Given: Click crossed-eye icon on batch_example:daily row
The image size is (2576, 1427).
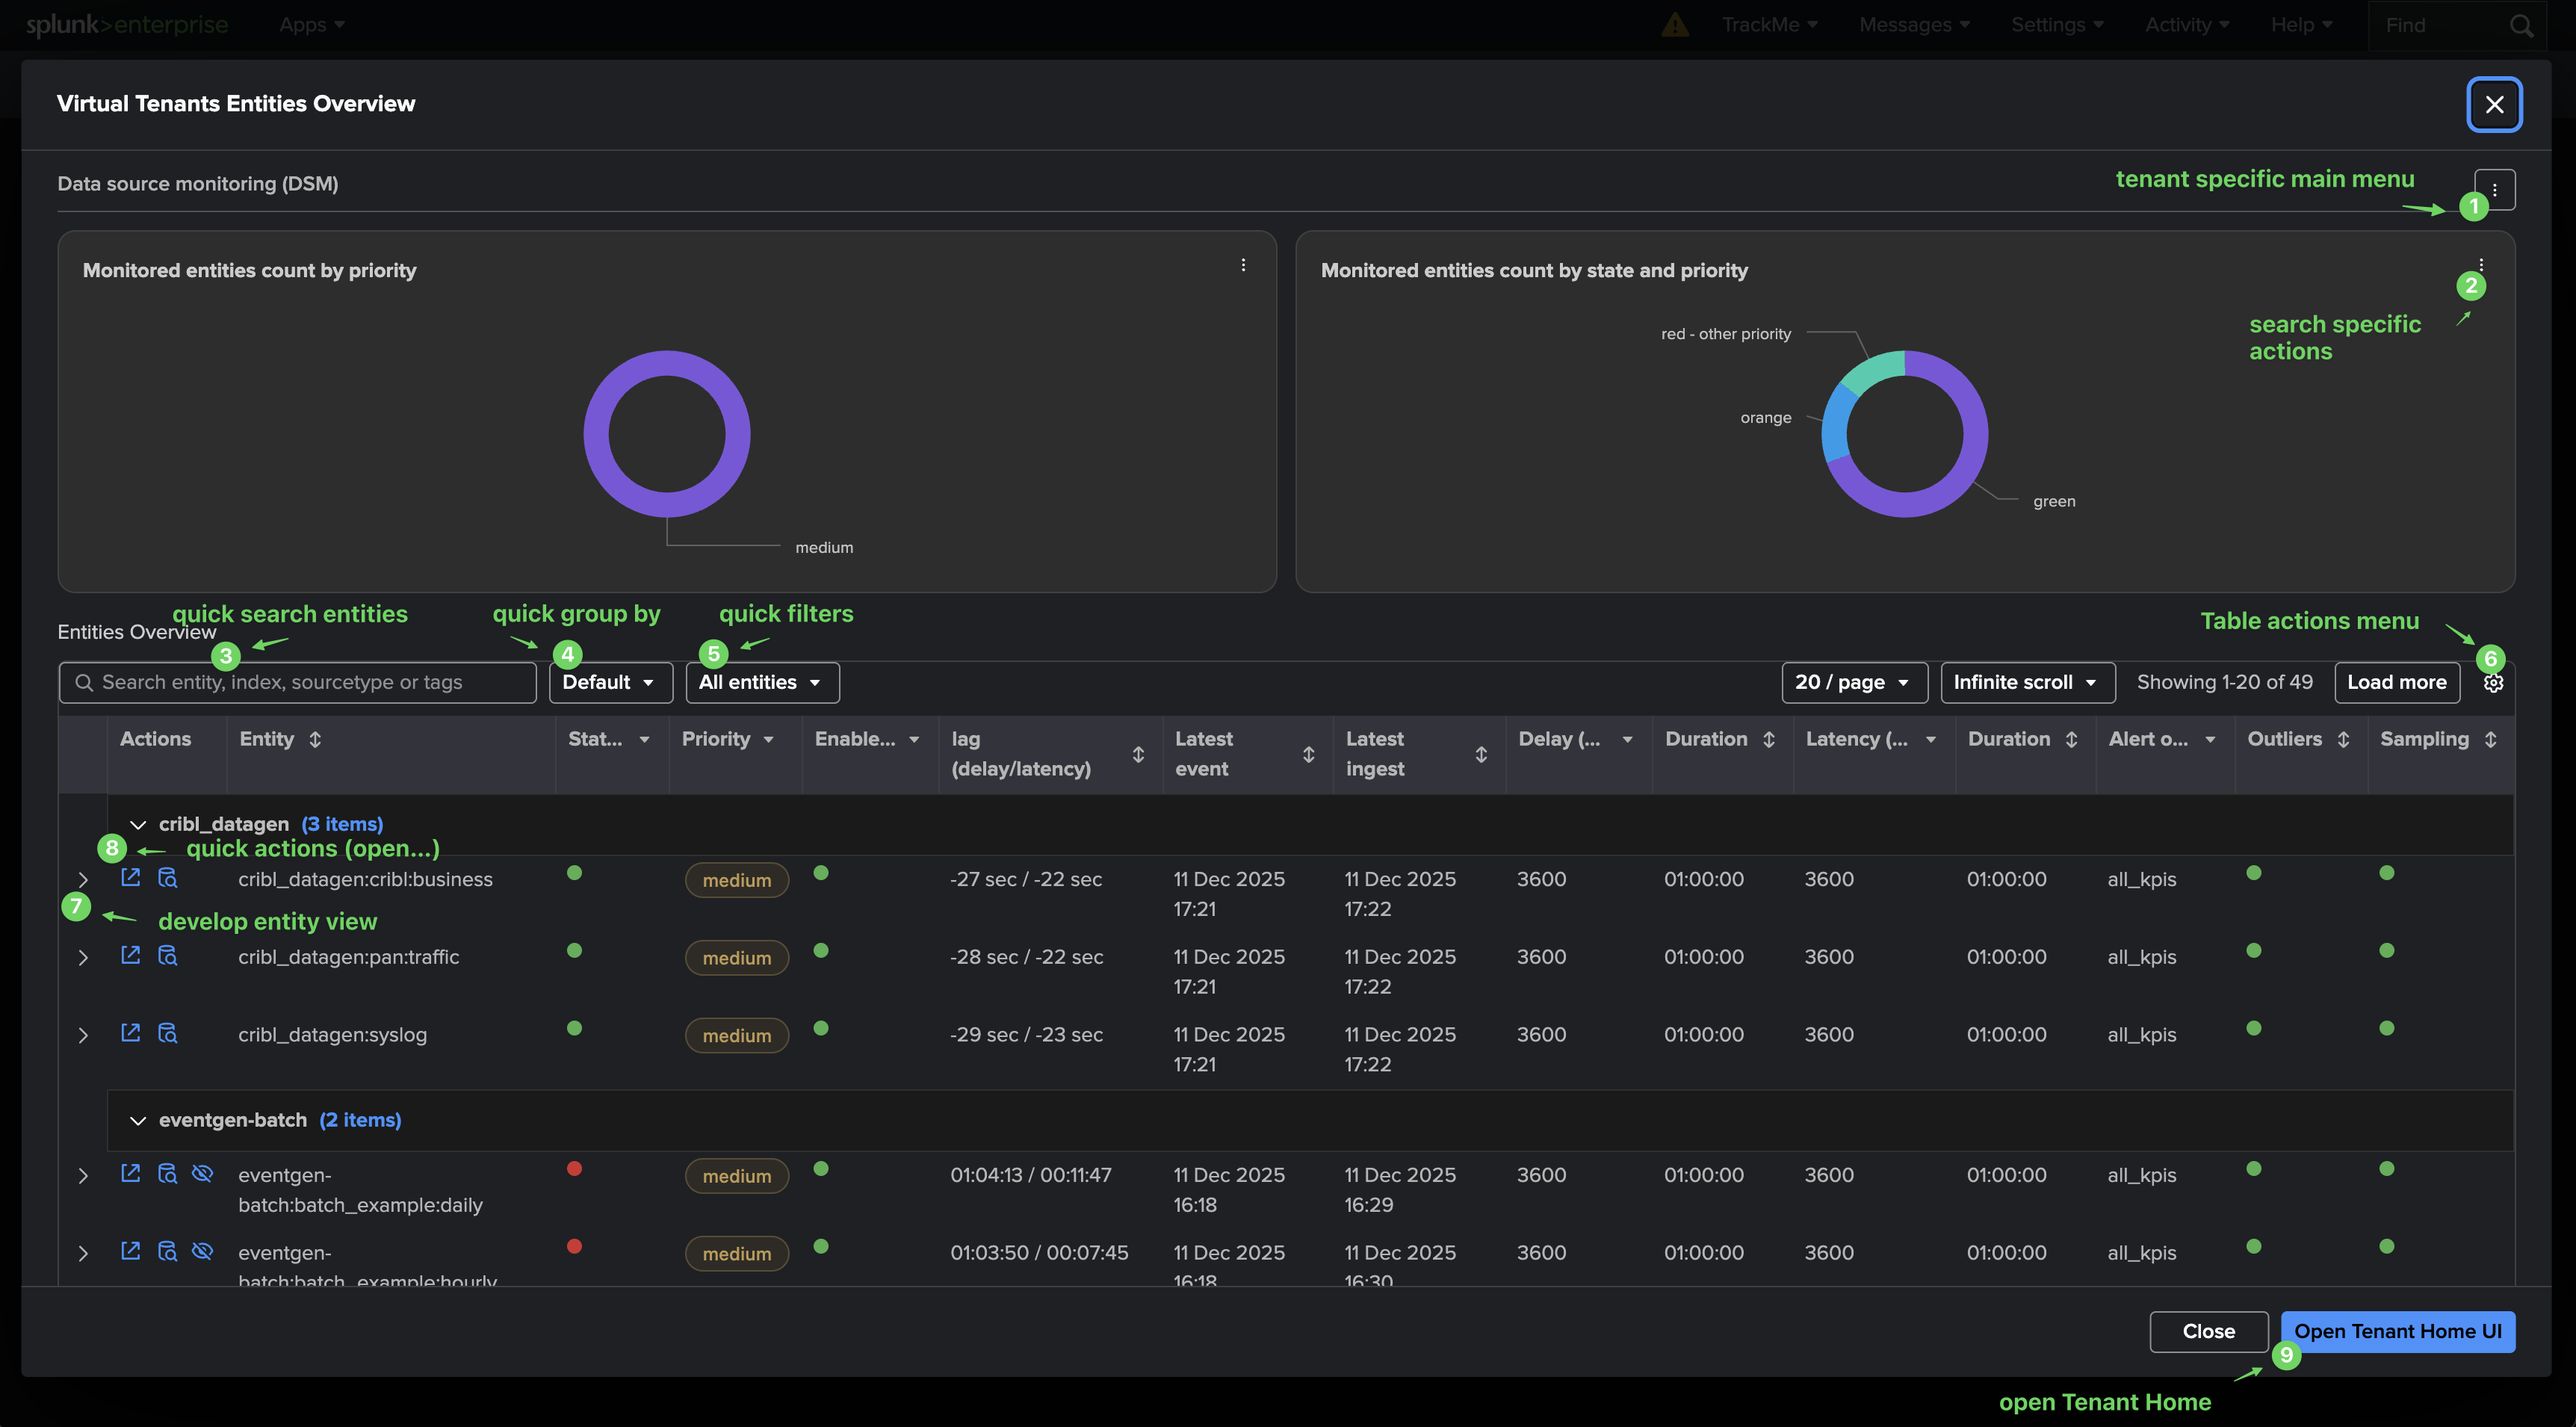Looking at the screenshot, I should [202, 1174].
